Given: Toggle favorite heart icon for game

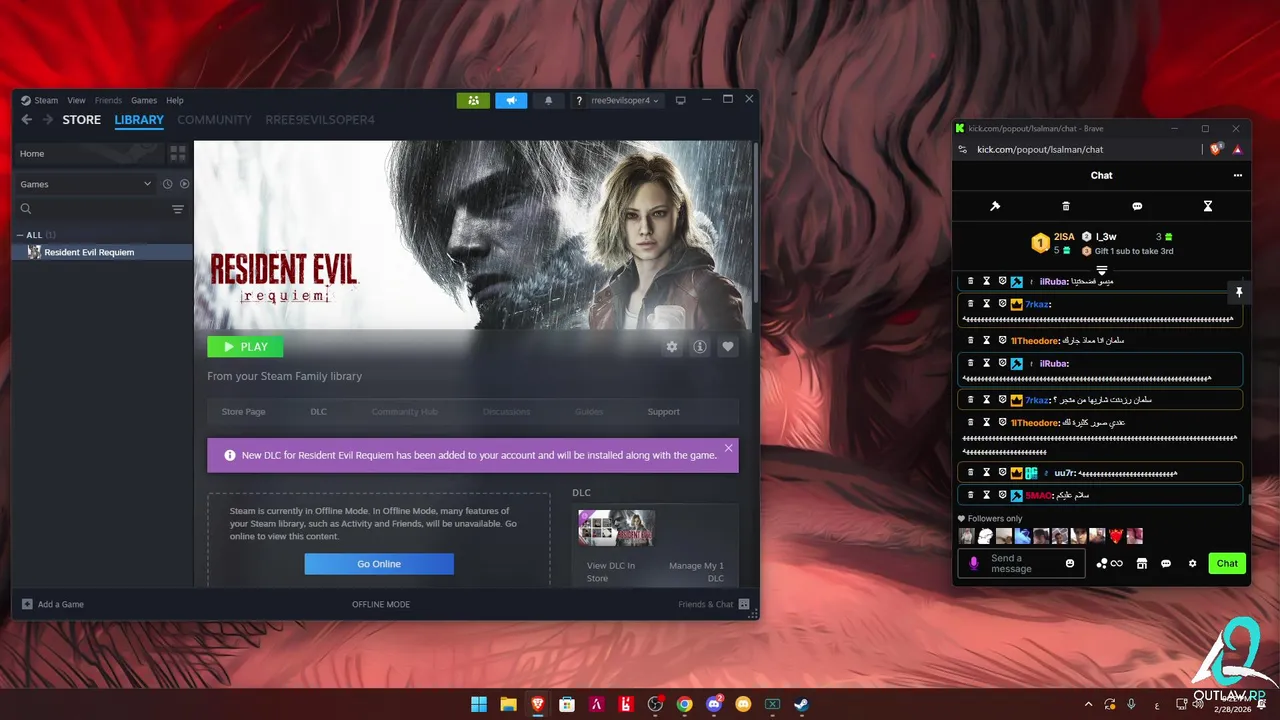Looking at the screenshot, I should point(728,347).
